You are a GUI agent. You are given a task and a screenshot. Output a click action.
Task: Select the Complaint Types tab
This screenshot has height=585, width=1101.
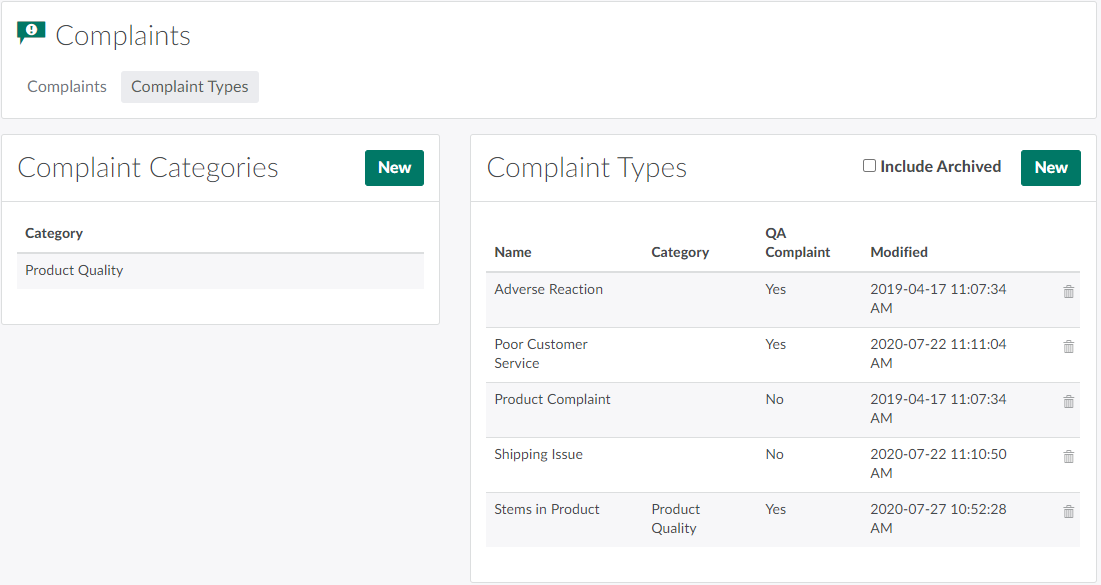(x=190, y=87)
